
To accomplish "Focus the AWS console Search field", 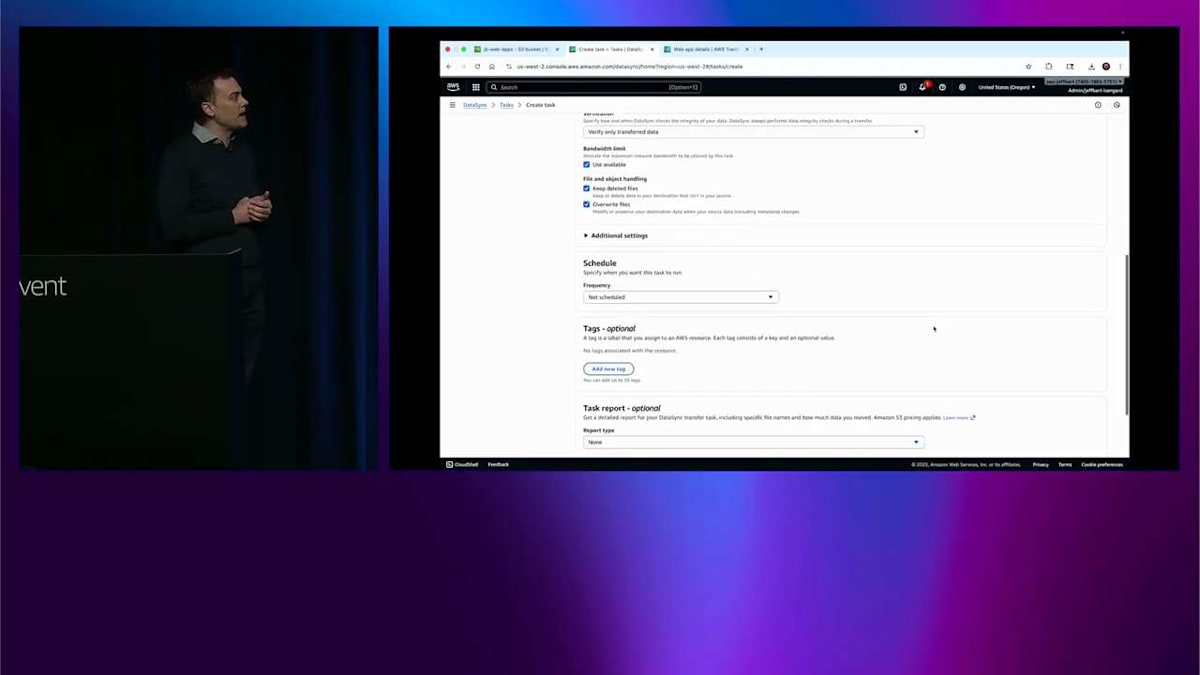I will point(594,87).
